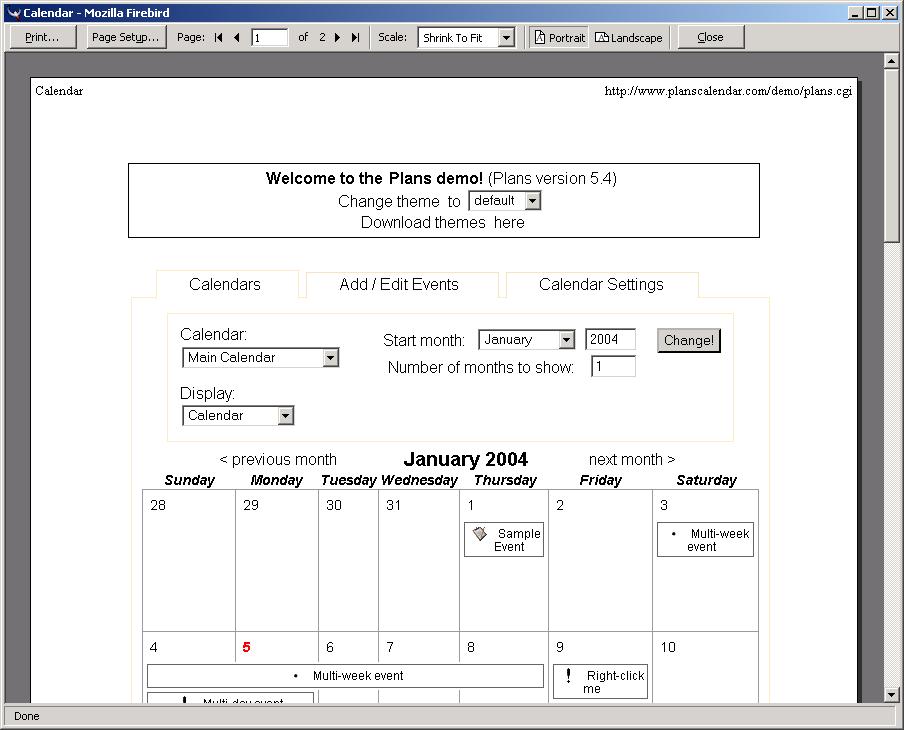The width and height of the screenshot is (904, 730).
Task: Click the Wednesday column header
Action: coord(419,480)
